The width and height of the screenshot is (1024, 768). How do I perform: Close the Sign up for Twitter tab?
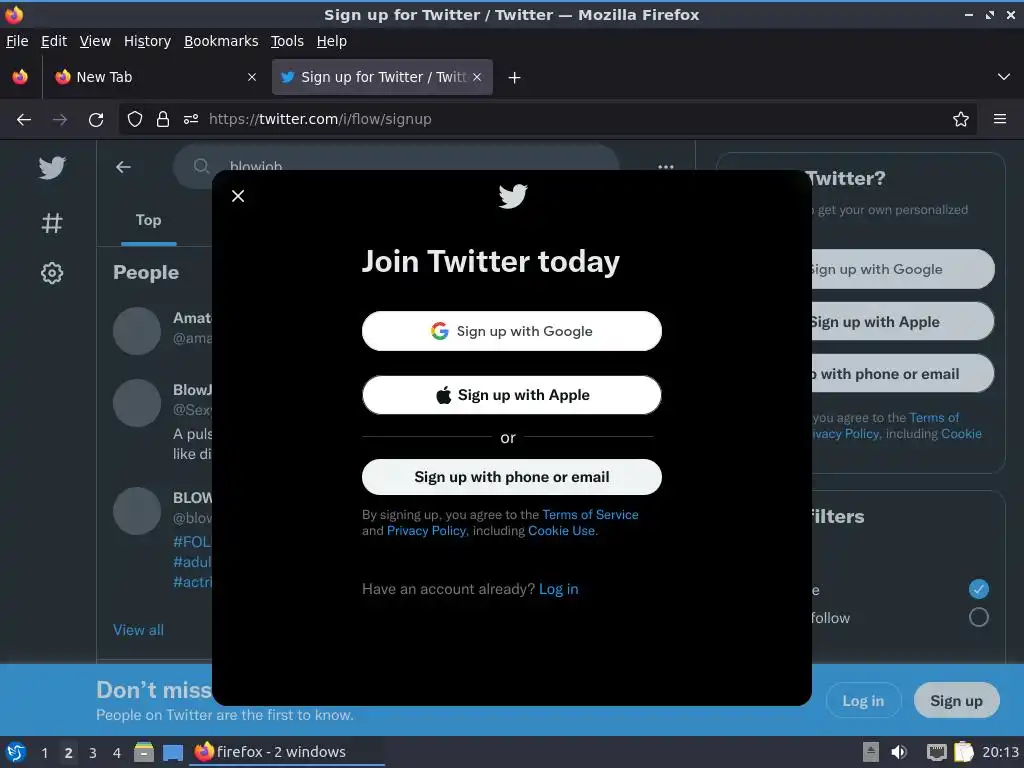coord(477,77)
